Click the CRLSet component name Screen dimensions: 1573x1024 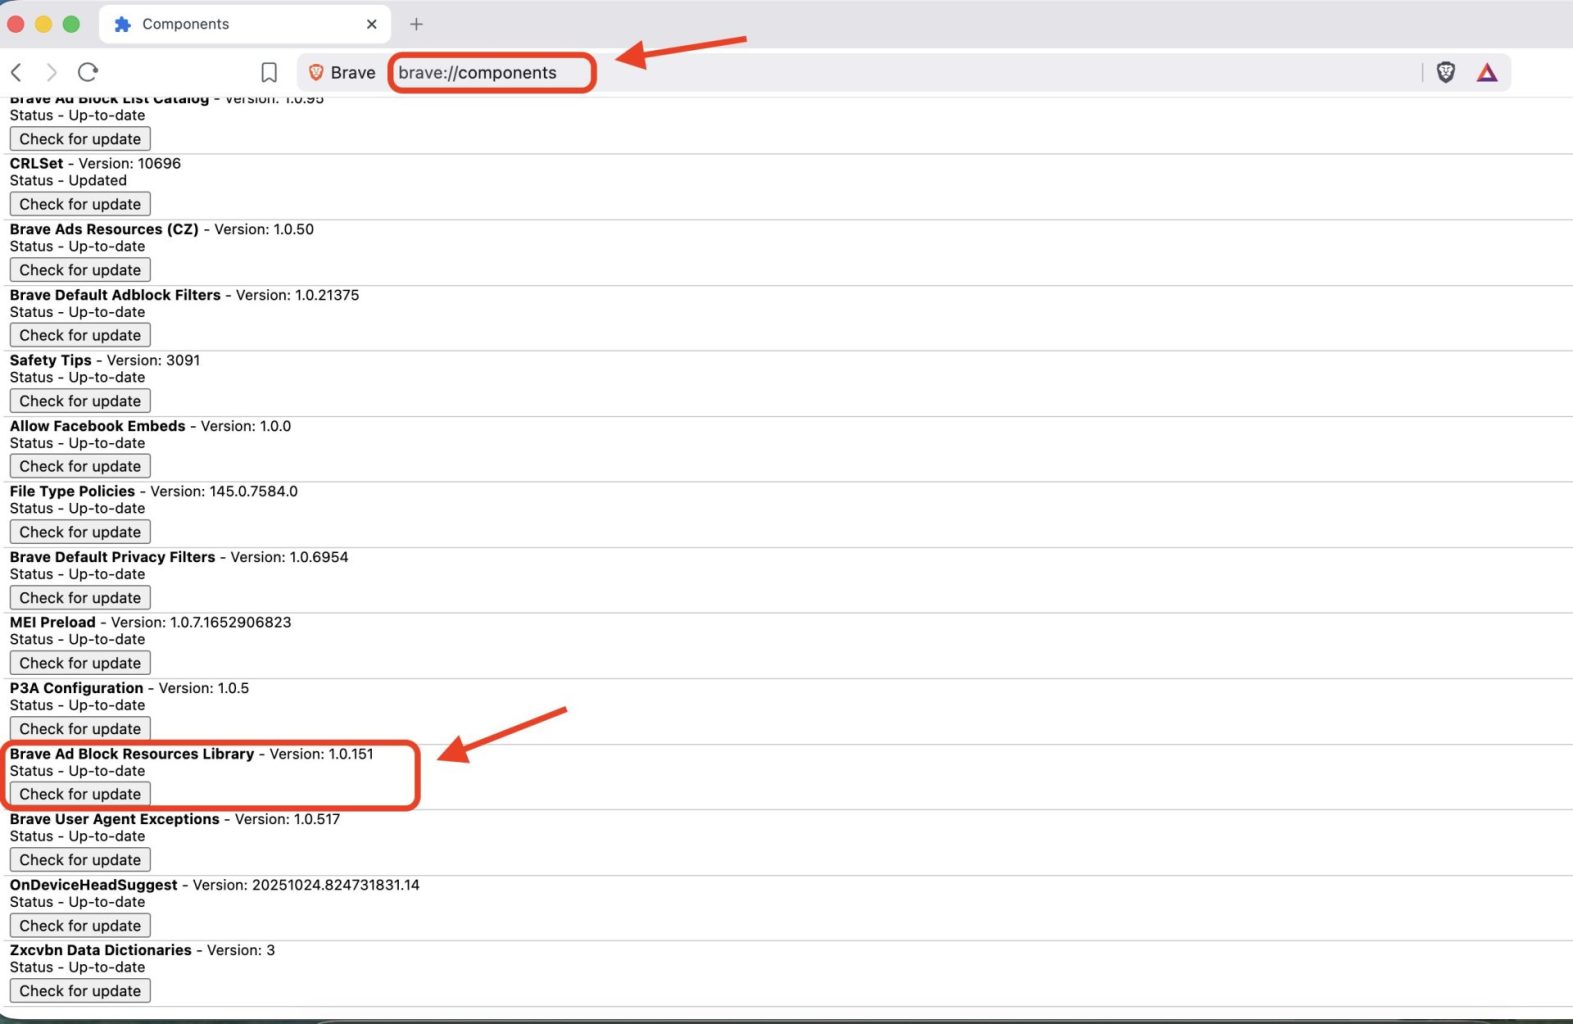[37, 163]
